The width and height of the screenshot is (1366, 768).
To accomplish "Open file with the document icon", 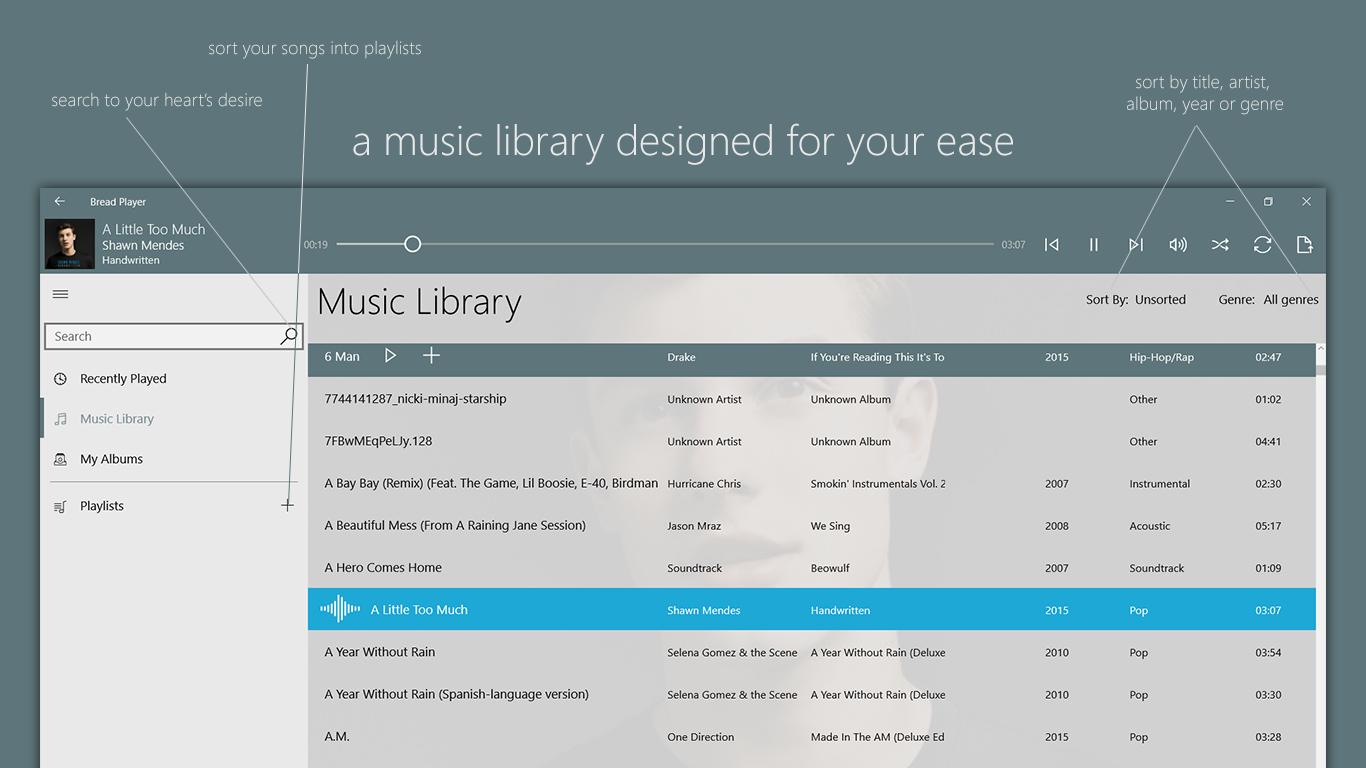I will 1304,245.
